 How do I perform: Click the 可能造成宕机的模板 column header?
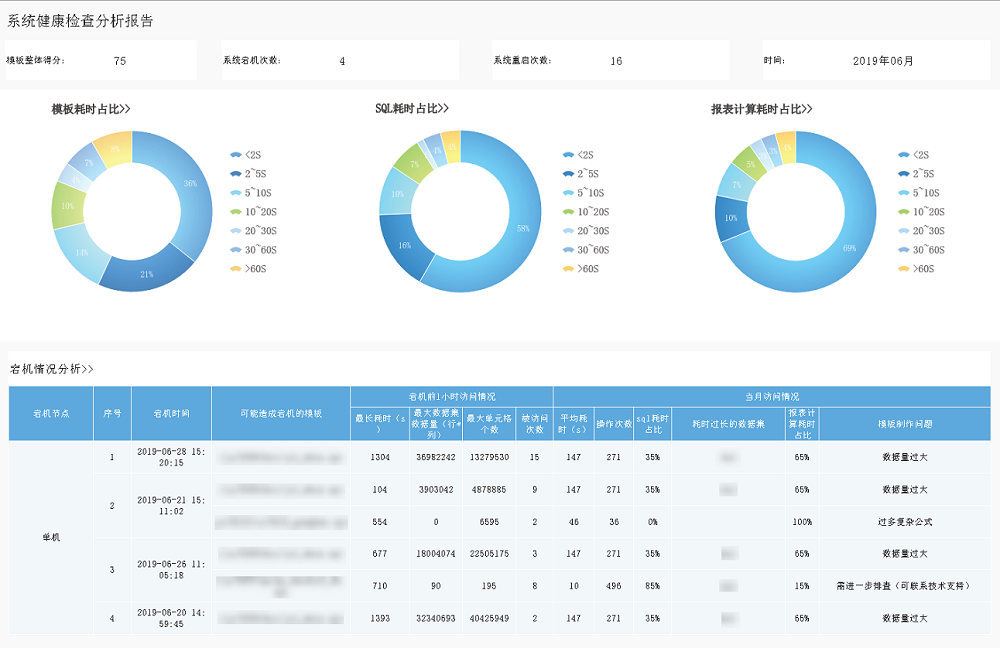[x=281, y=413]
